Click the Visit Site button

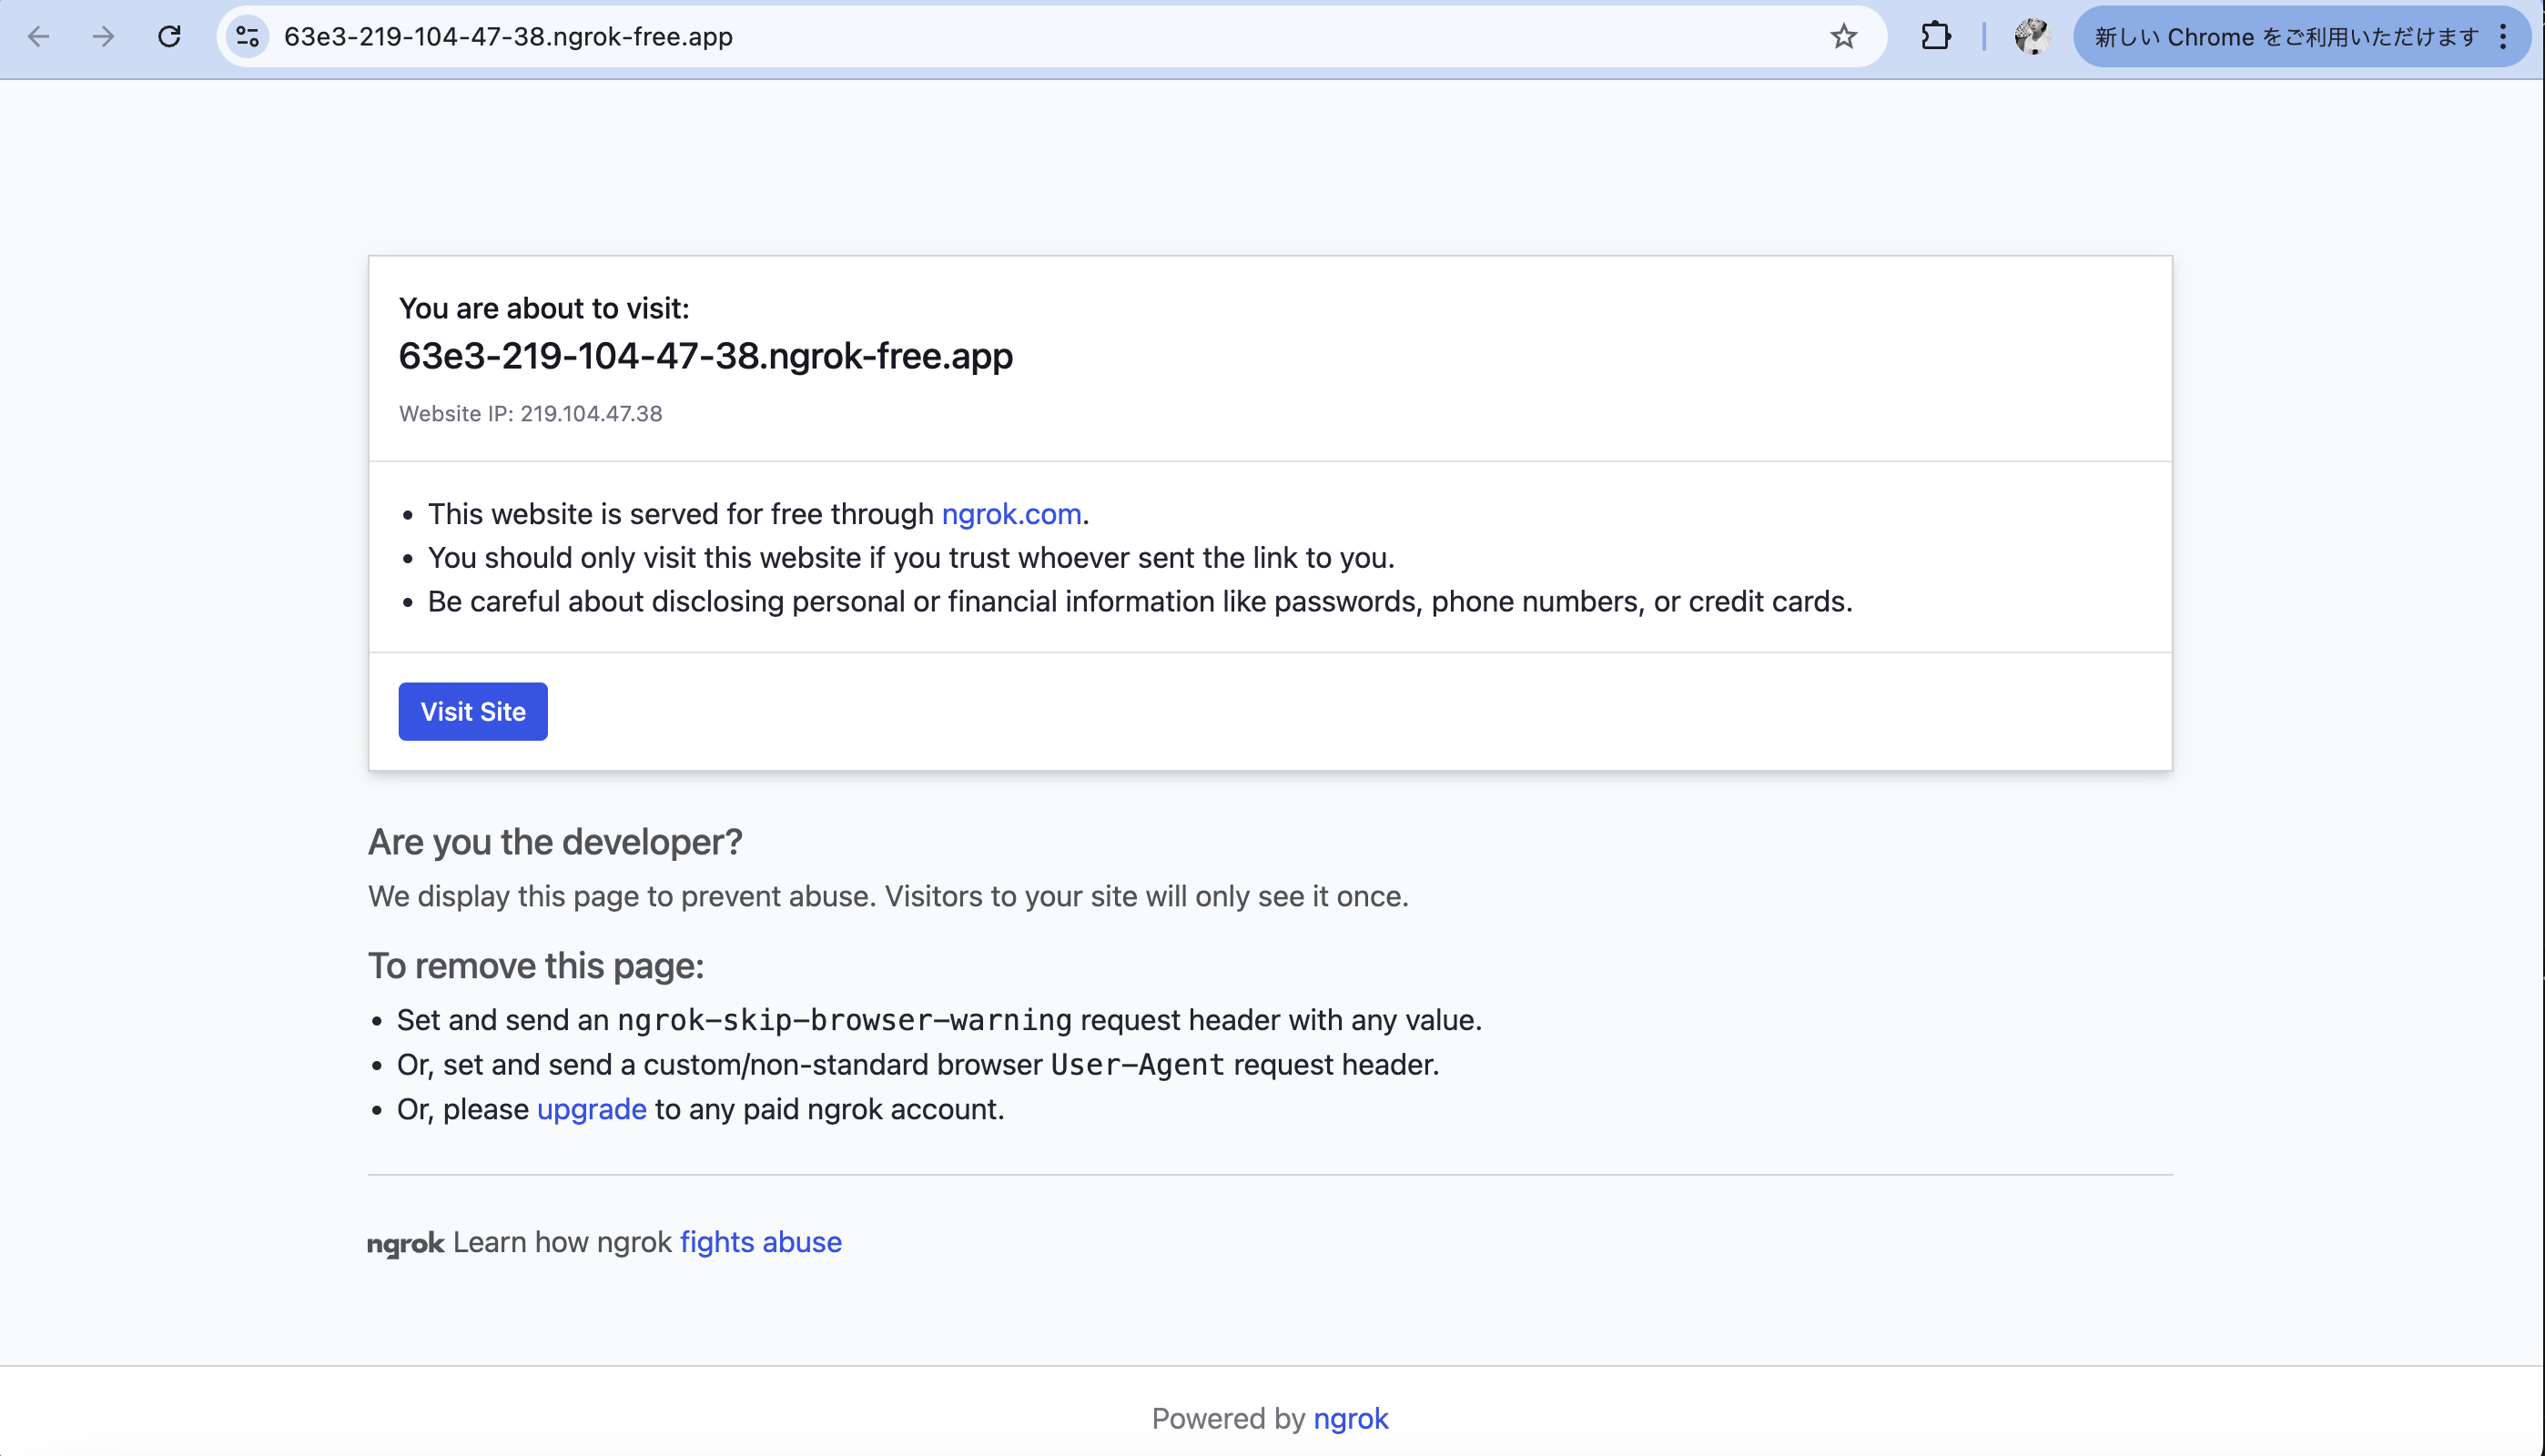[x=473, y=711]
